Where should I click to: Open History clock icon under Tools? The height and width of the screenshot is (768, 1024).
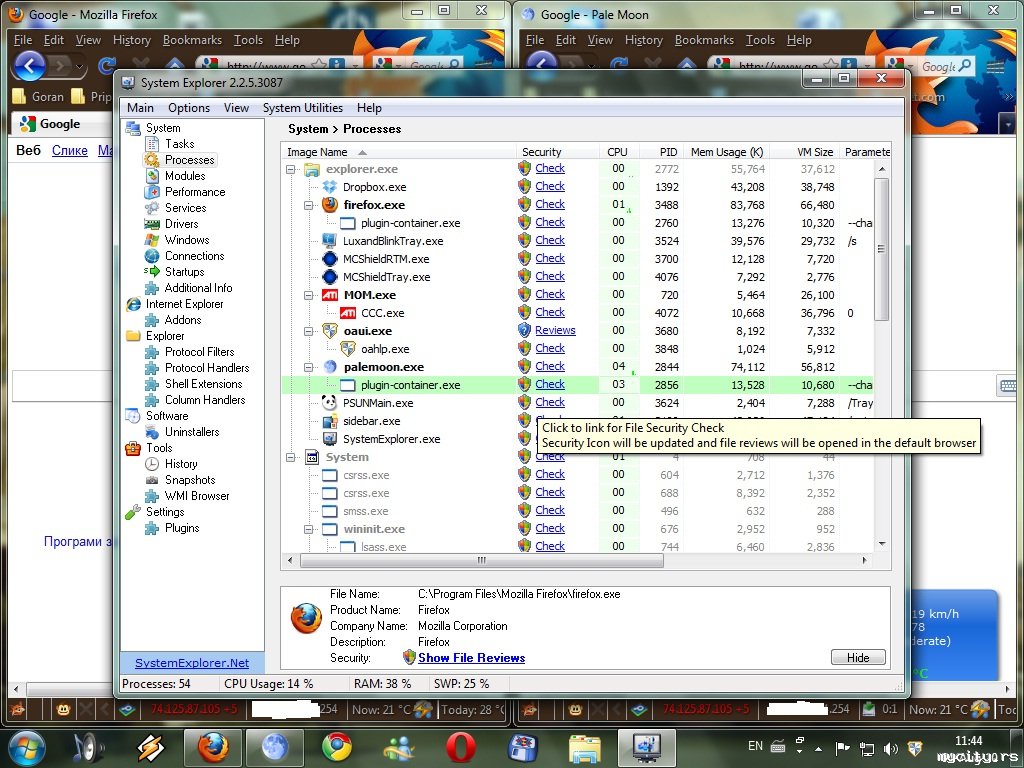point(152,464)
